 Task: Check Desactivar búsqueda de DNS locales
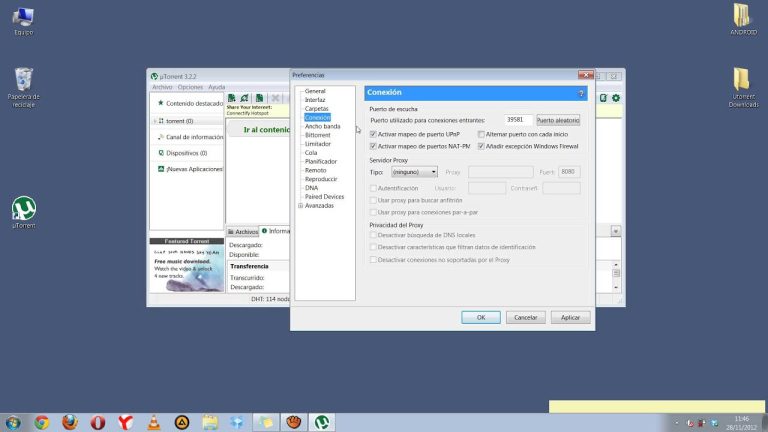click(373, 235)
